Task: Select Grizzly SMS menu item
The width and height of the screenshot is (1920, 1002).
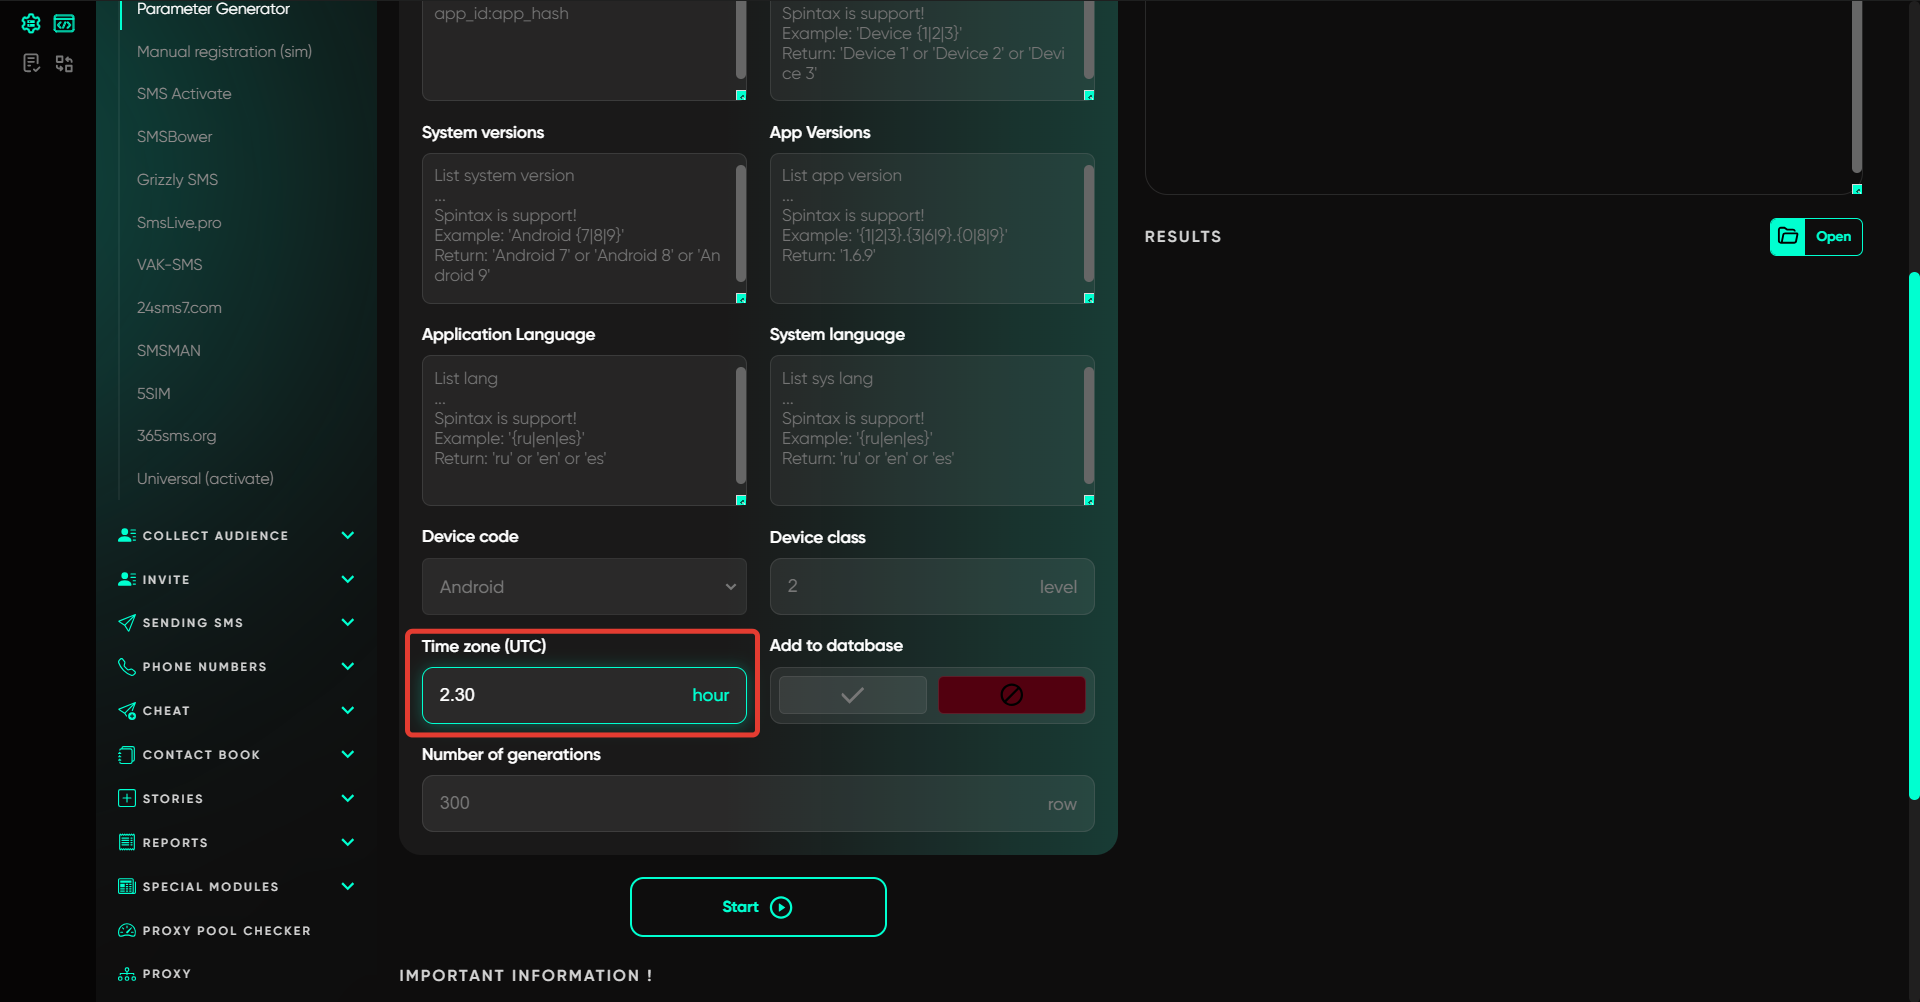Action: click(177, 180)
